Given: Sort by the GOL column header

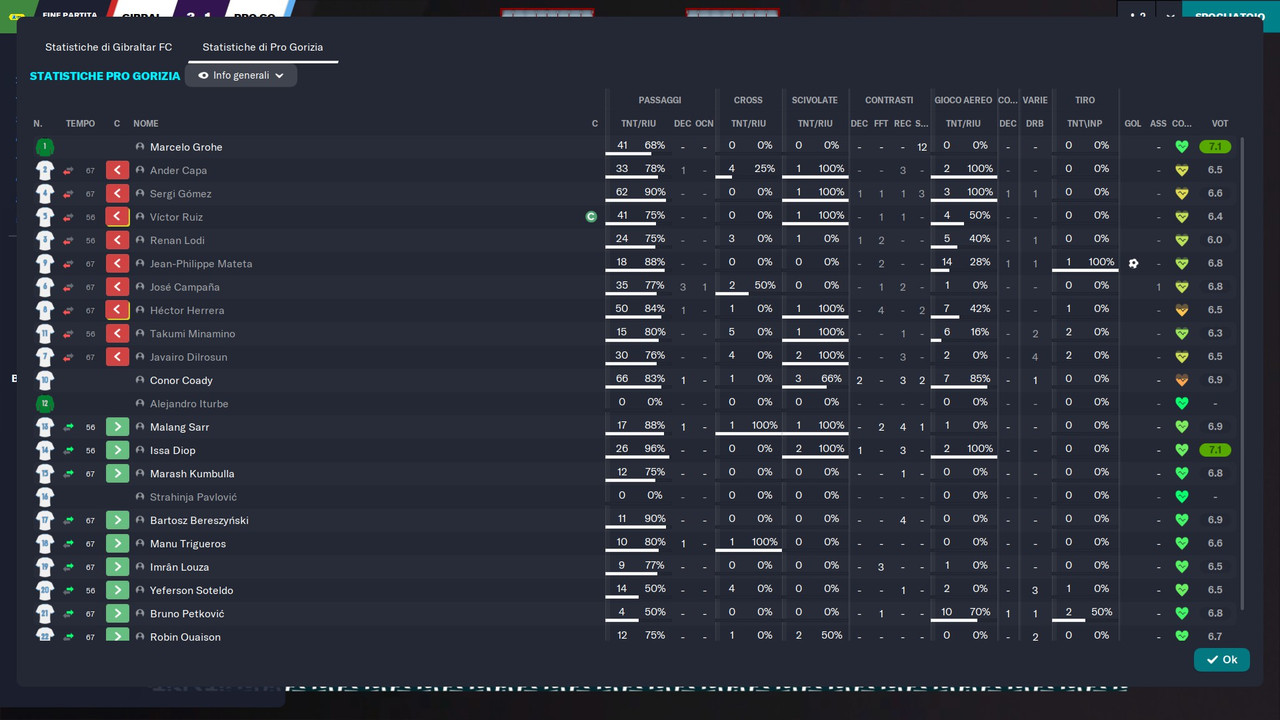Looking at the screenshot, I should pyautogui.click(x=1133, y=124).
